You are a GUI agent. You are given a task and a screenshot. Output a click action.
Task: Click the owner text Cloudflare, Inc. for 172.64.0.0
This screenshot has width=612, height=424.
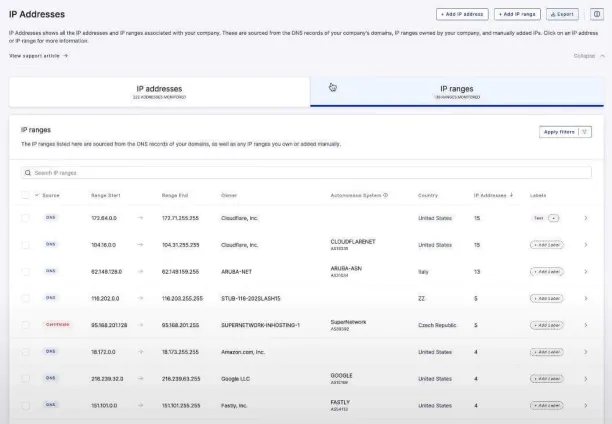tap(239, 218)
